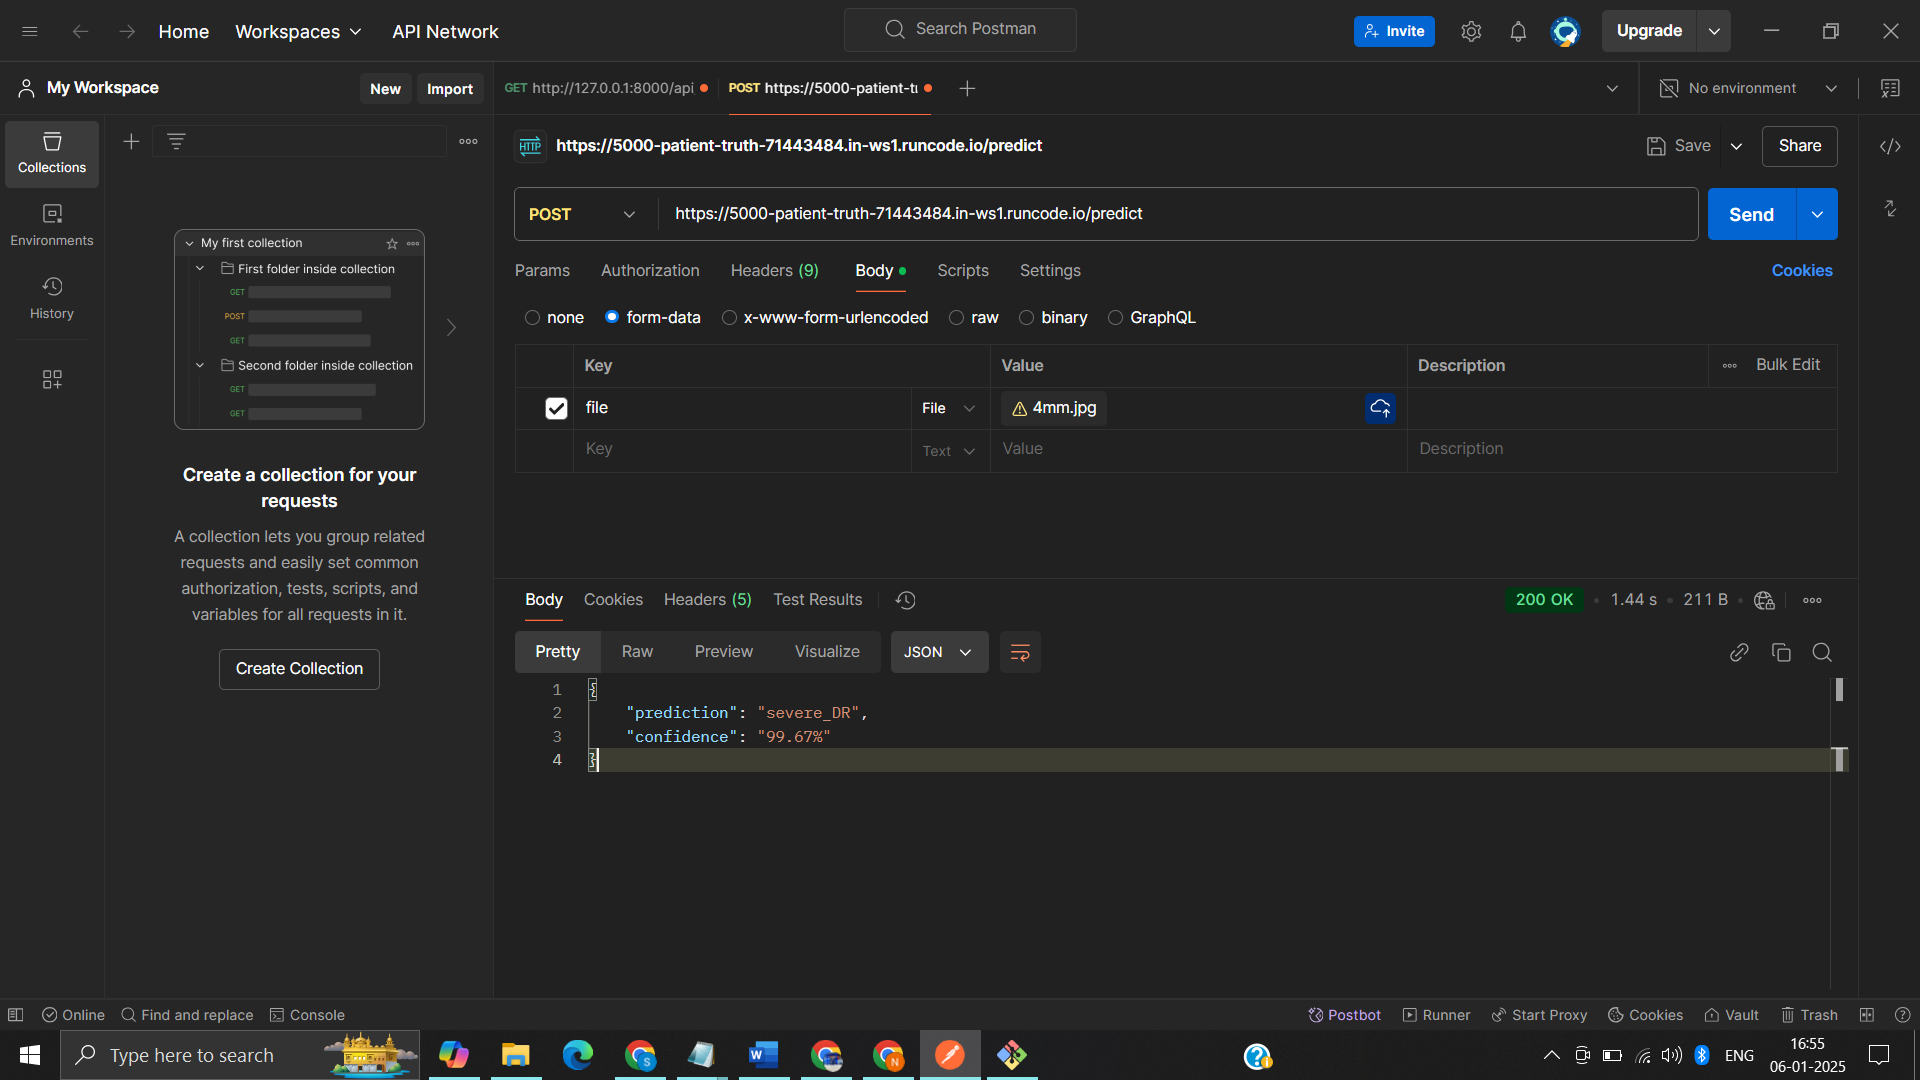Click the Search Postman box
The height and width of the screenshot is (1080, 1920).
point(960,29)
